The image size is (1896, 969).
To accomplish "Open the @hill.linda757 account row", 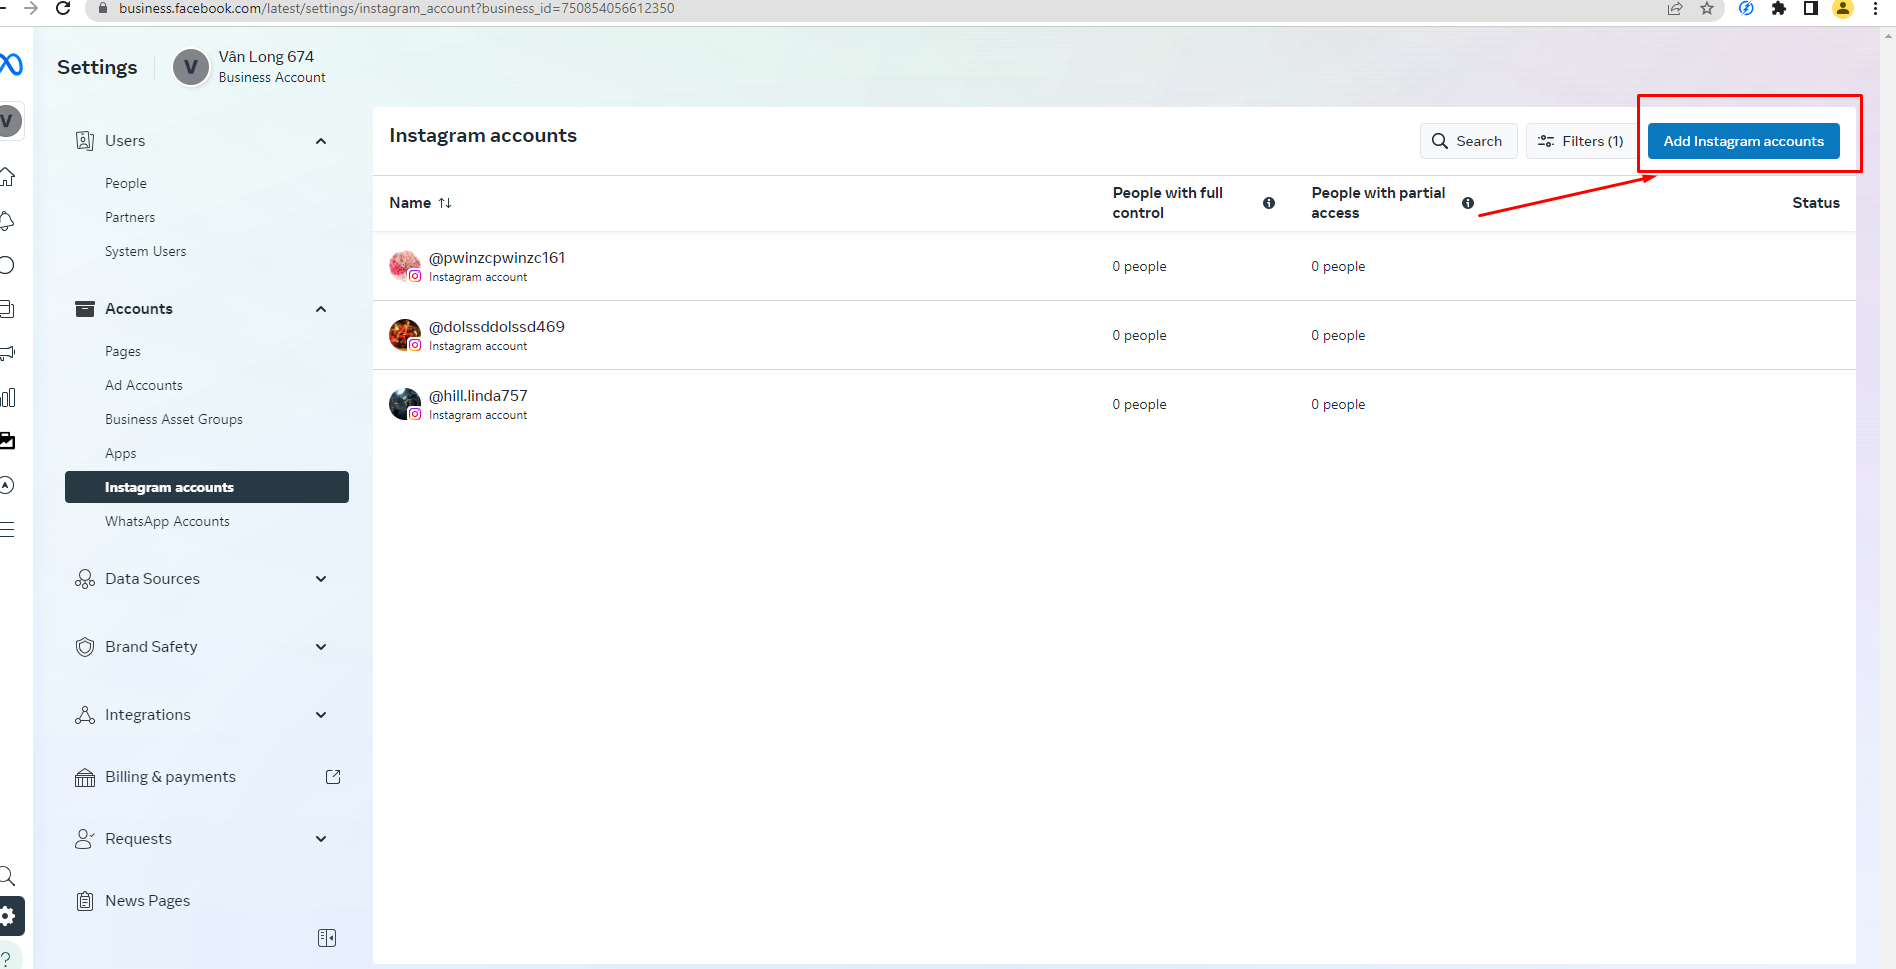I will tap(1114, 404).
